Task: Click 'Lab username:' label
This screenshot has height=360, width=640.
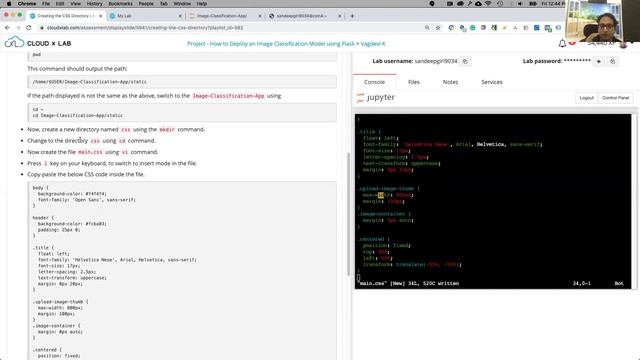Action: 393,61
